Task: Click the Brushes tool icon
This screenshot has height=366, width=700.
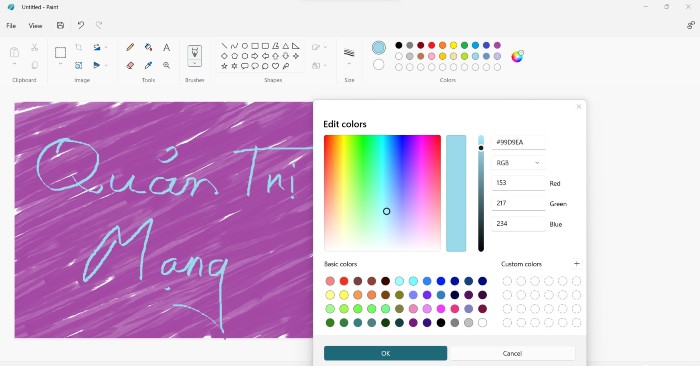Action: click(195, 52)
